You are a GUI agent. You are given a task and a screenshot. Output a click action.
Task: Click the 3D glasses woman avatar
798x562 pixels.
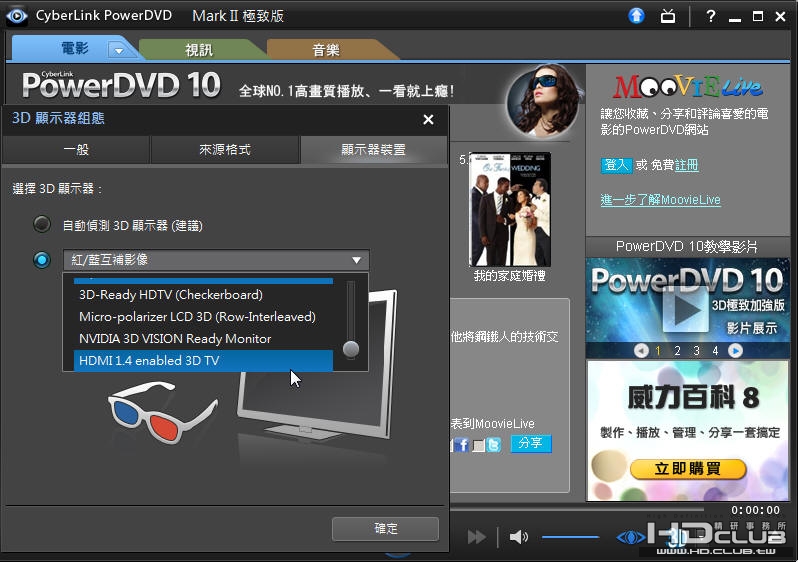click(x=545, y=101)
